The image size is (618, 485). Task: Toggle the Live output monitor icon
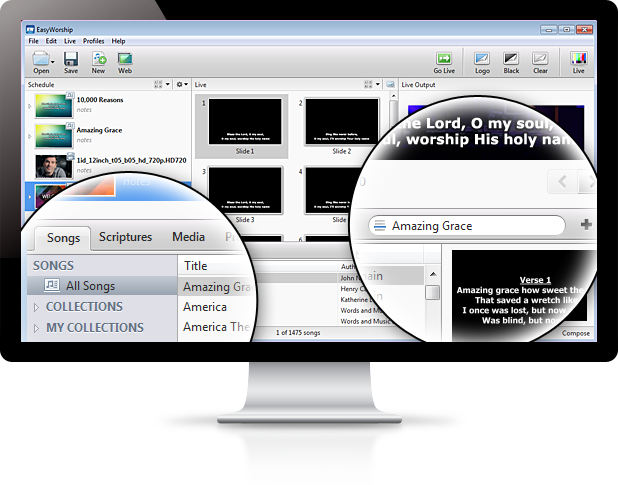point(579,59)
